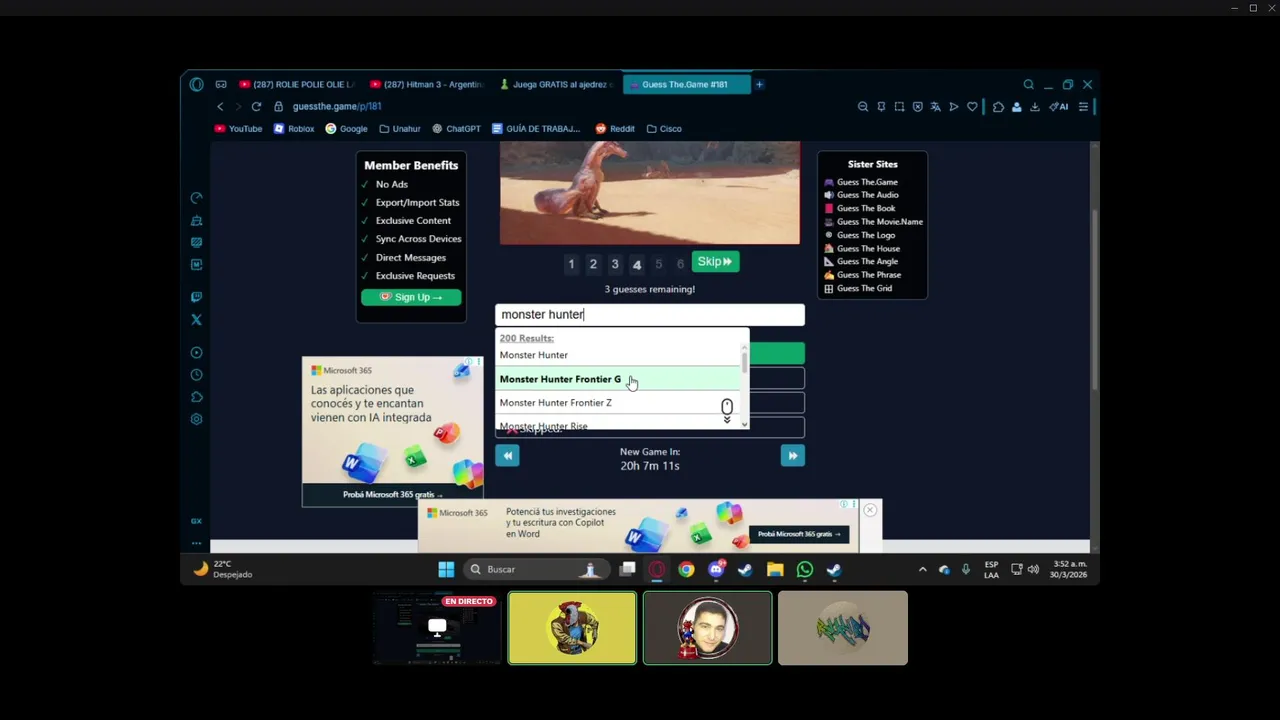Switch to Hitman 3 - Argentina tab
The height and width of the screenshot is (720, 1280).
[x=427, y=84]
